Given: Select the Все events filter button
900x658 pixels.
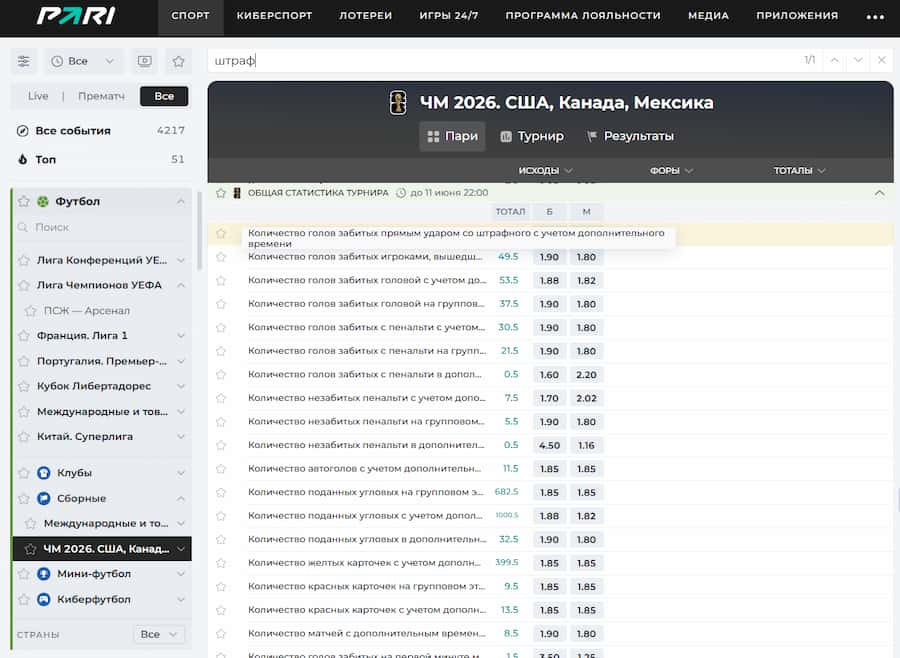Looking at the screenshot, I should click(164, 96).
